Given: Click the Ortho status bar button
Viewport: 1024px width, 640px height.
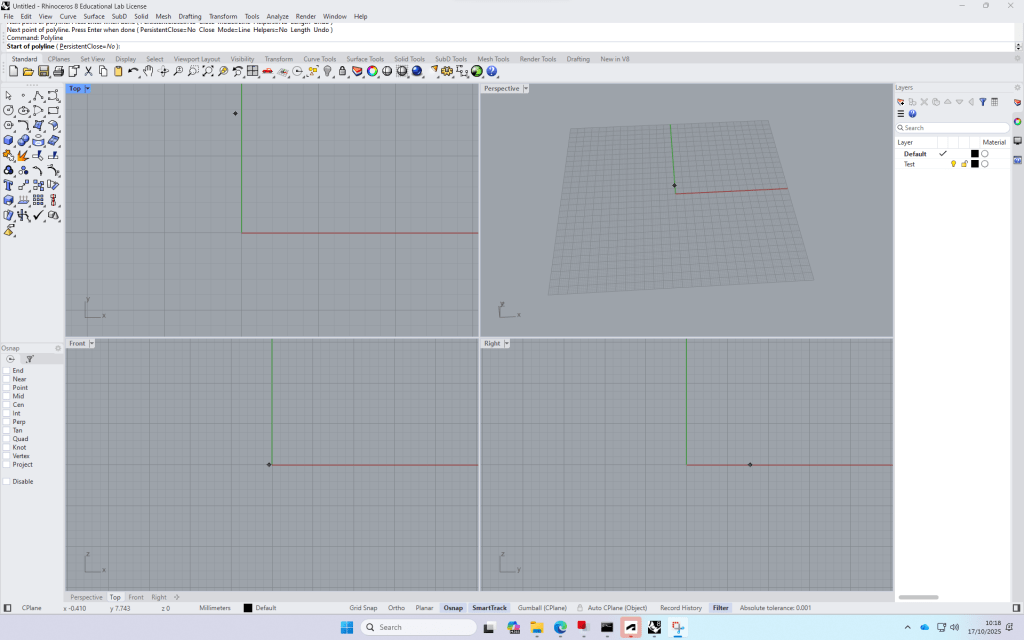Looking at the screenshot, I should tap(397, 608).
